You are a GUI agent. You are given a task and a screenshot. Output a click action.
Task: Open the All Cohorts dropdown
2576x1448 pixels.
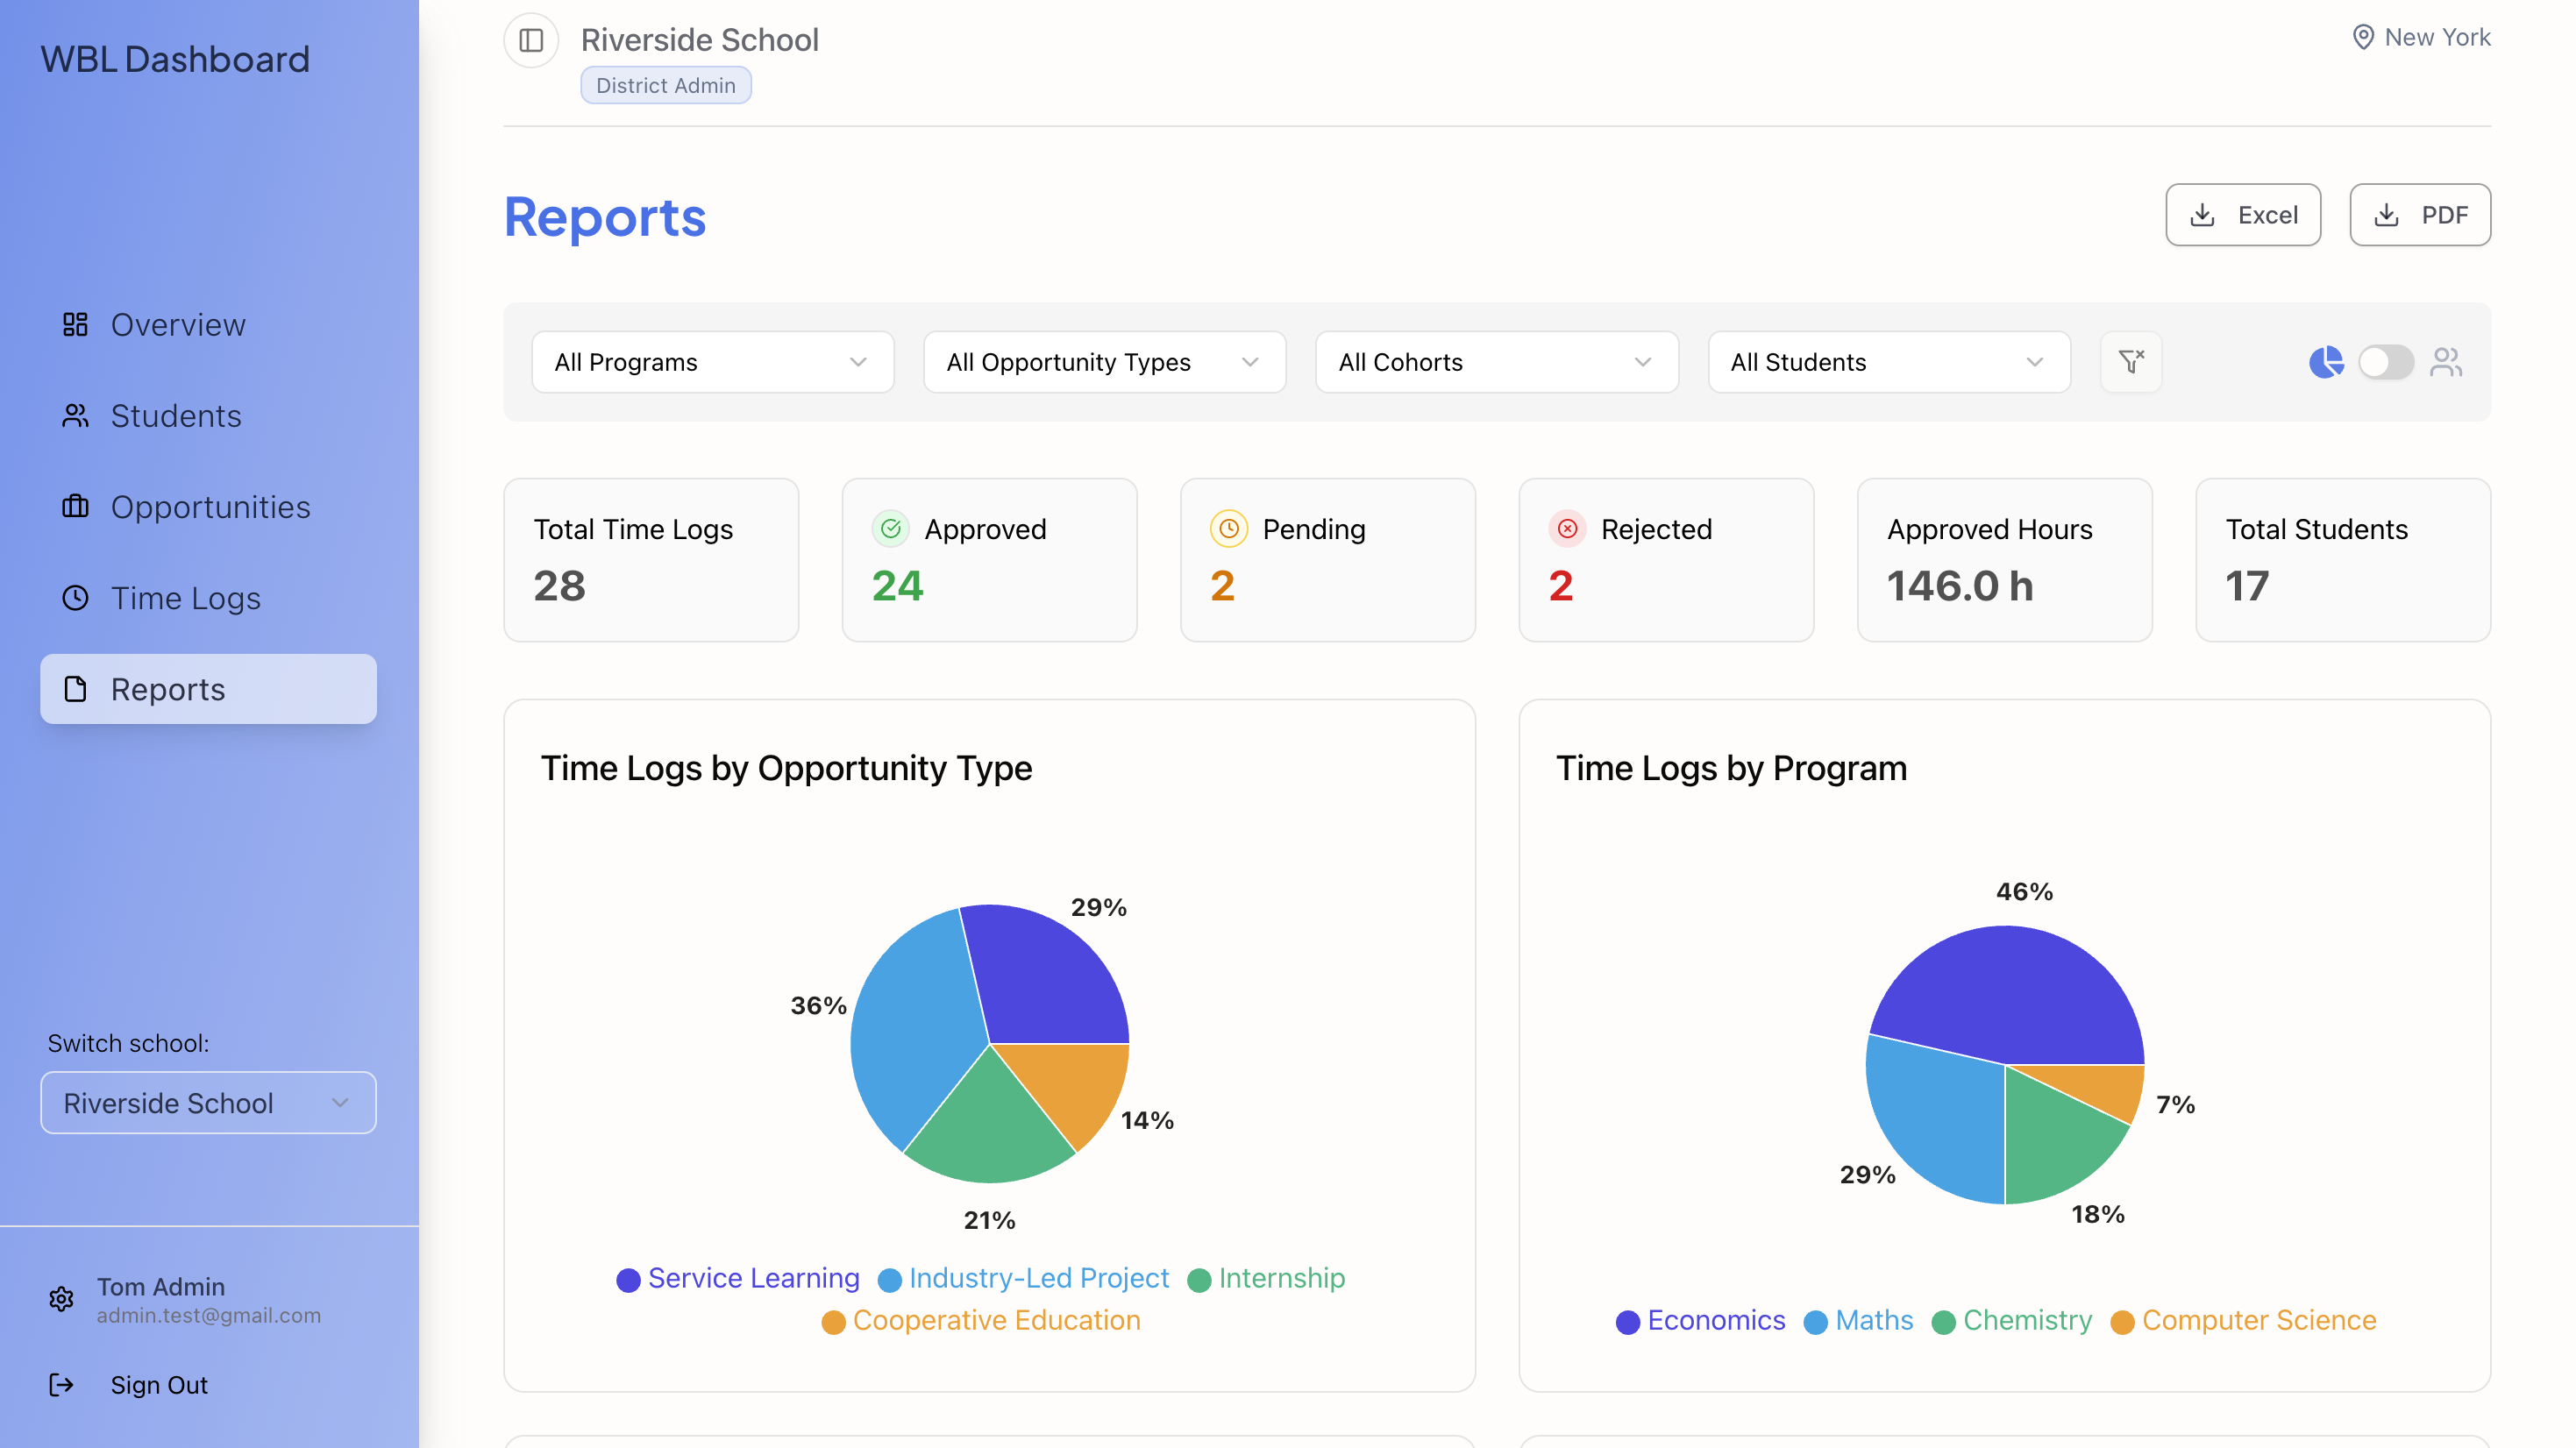coord(1495,362)
